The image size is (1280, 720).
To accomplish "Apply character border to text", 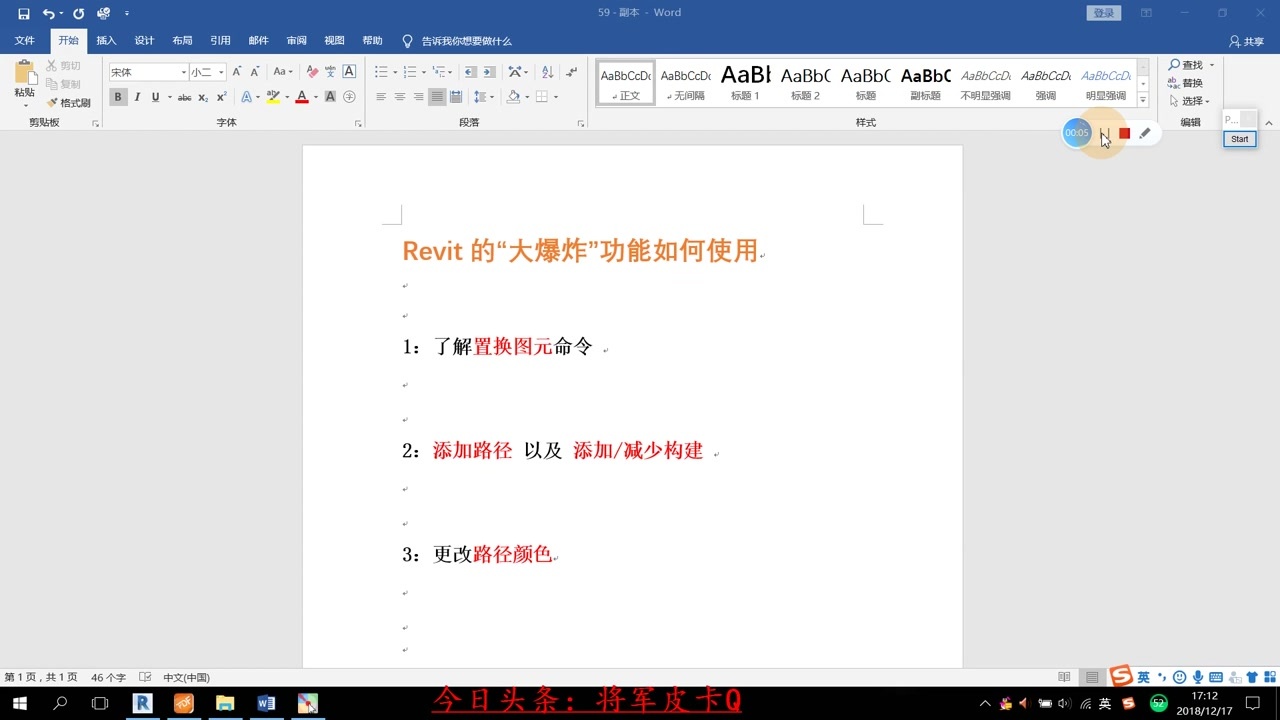I will coord(349,72).
